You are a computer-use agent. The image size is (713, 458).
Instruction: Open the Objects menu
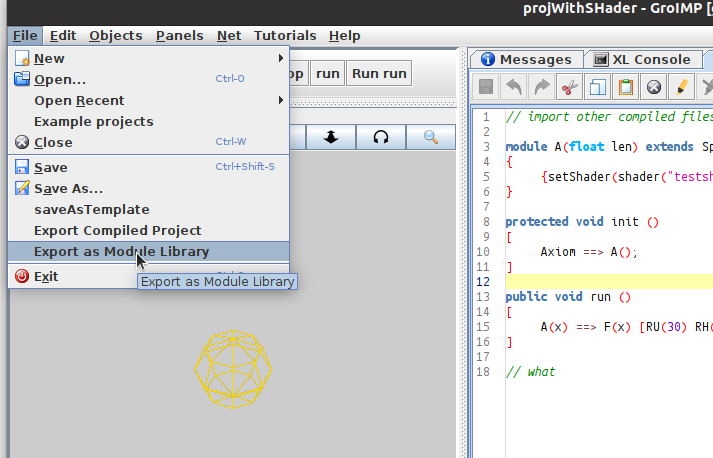(x=115, y=35)
